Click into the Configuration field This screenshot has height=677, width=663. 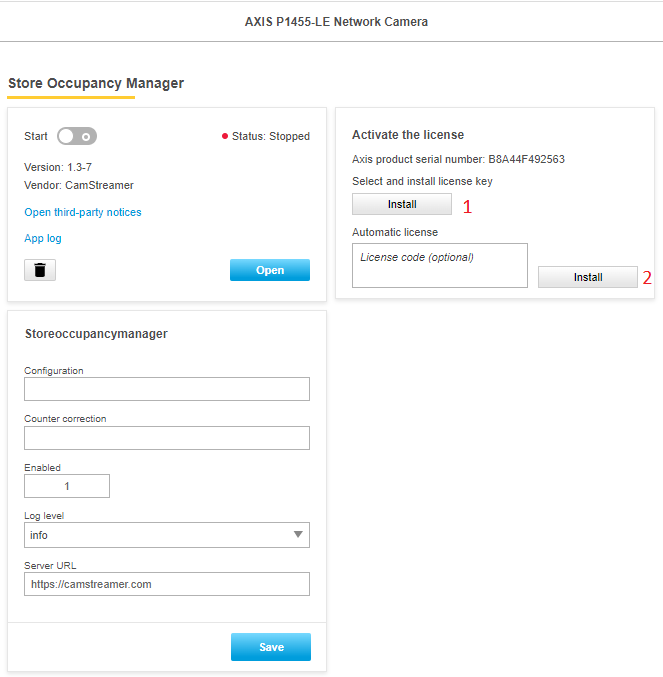[x=167, y=389]
